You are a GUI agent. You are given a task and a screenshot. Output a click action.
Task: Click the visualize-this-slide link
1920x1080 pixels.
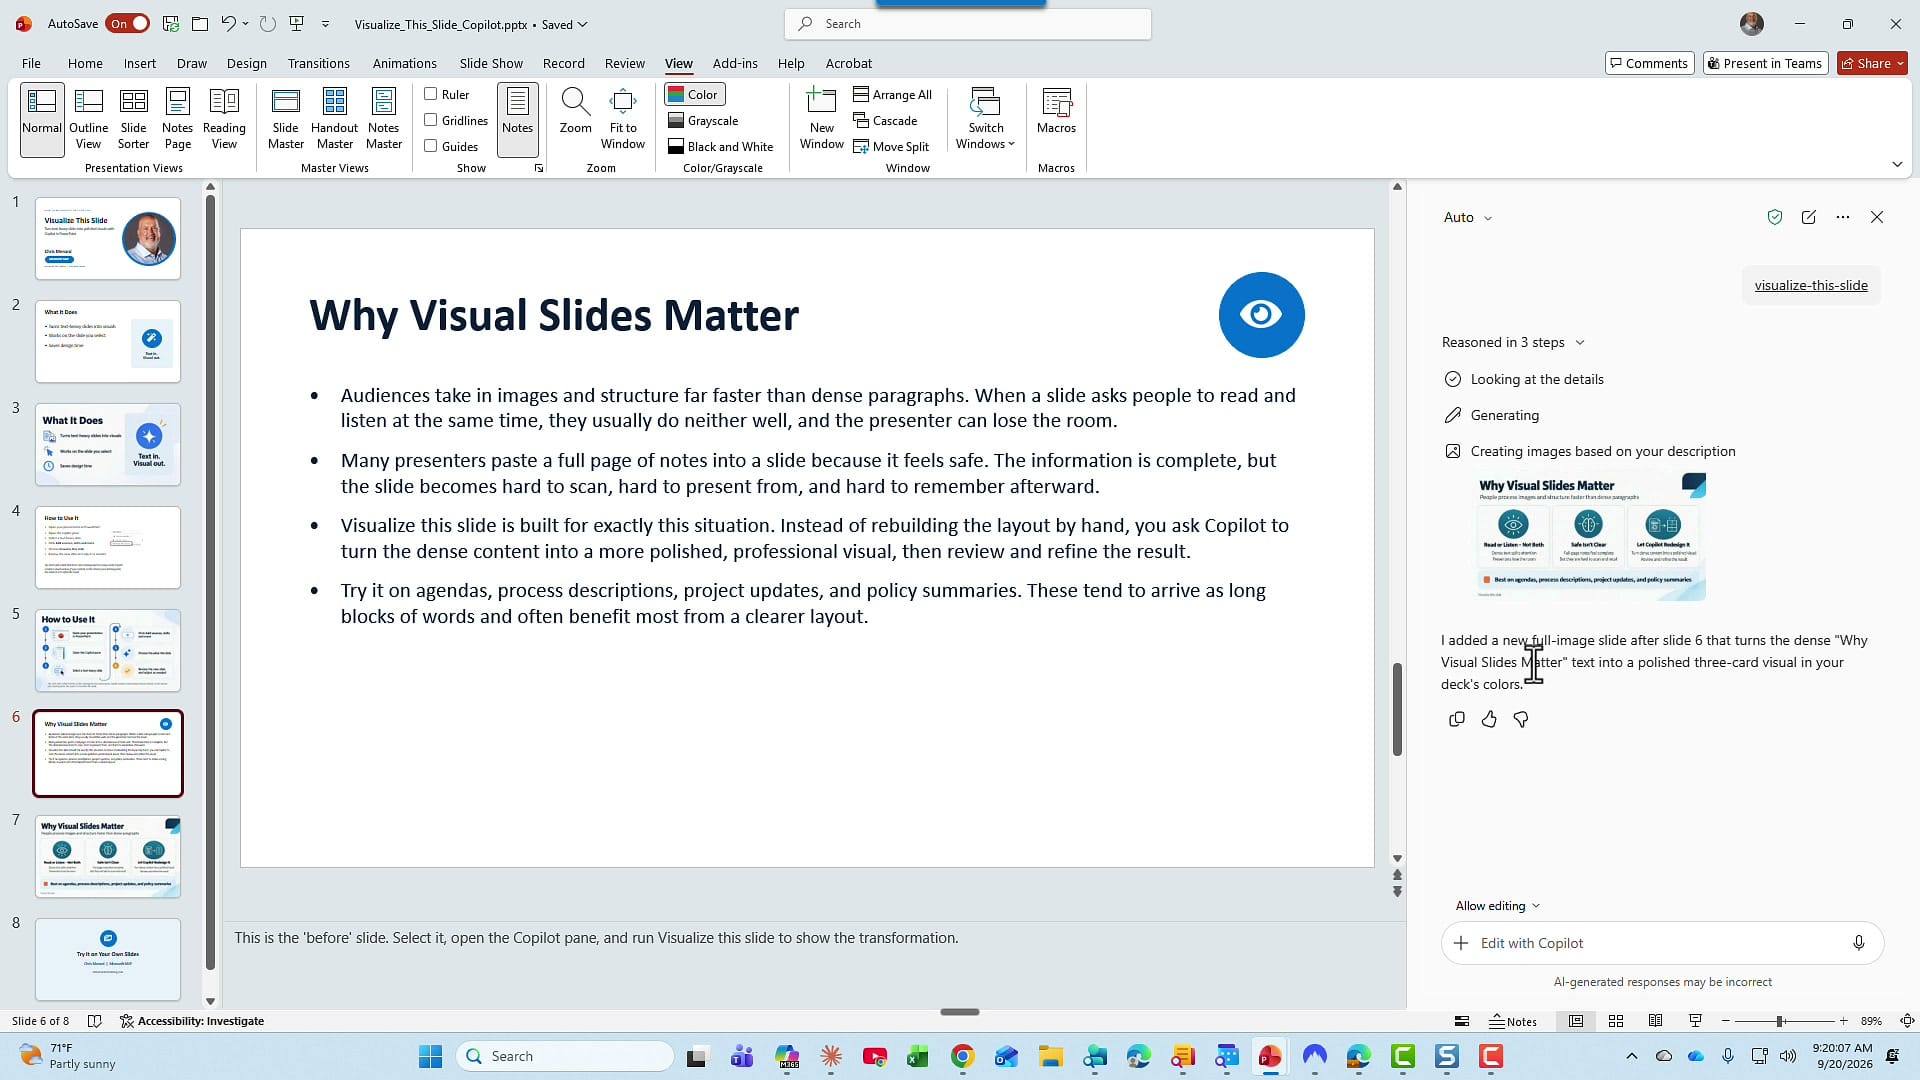1811,285
